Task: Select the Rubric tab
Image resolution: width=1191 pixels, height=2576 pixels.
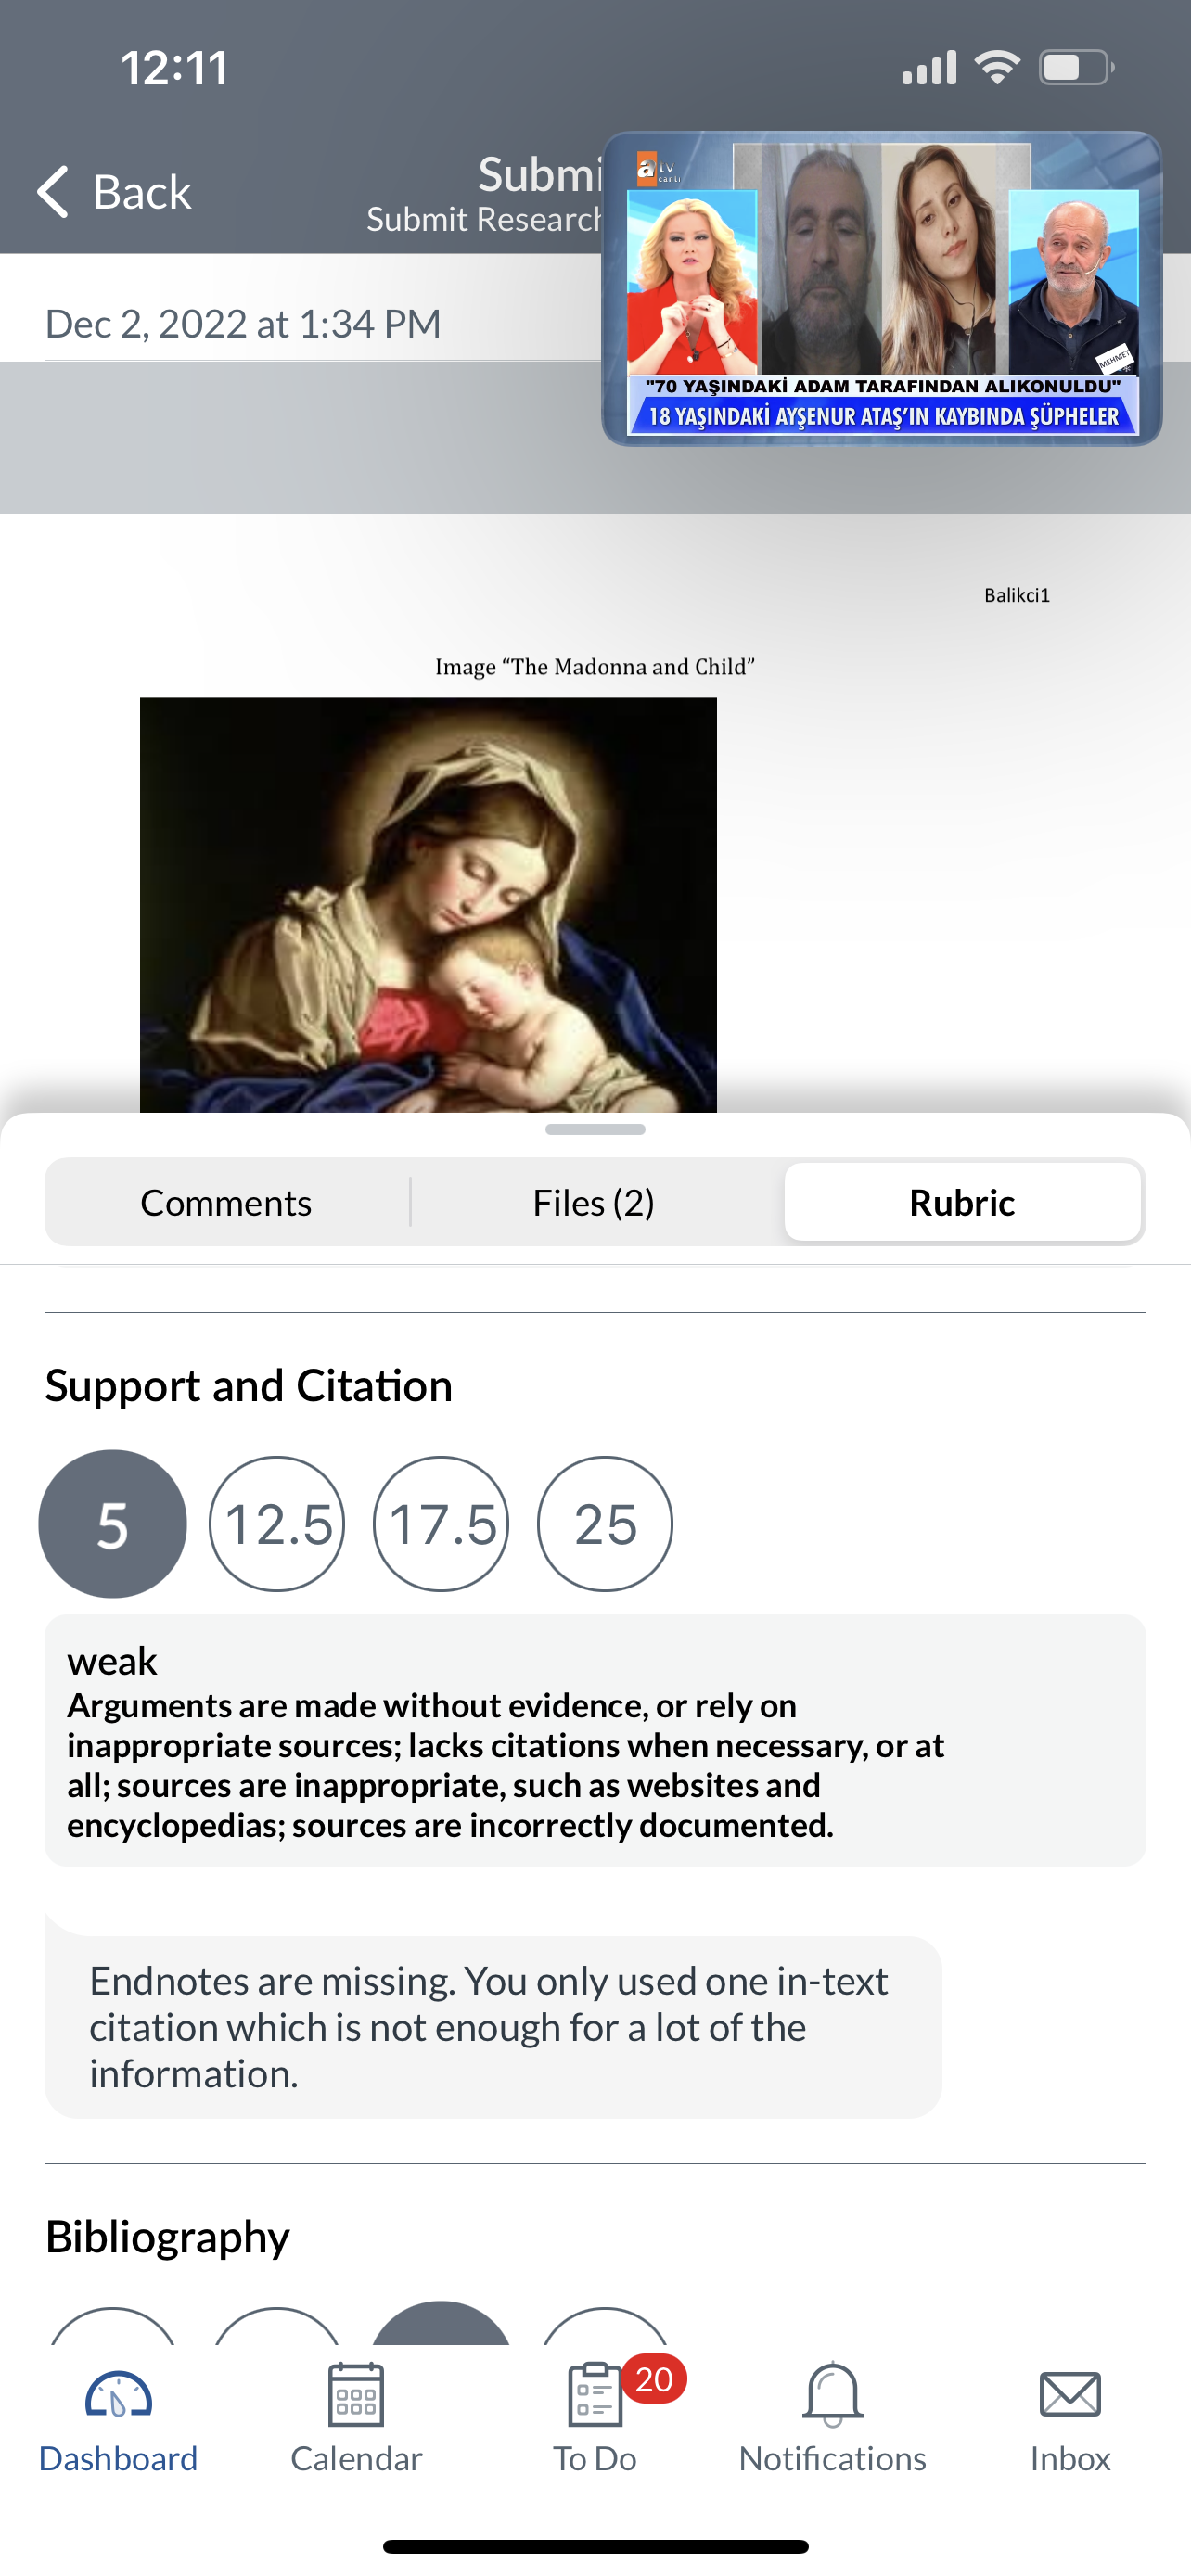Action: click(962, 1202)
